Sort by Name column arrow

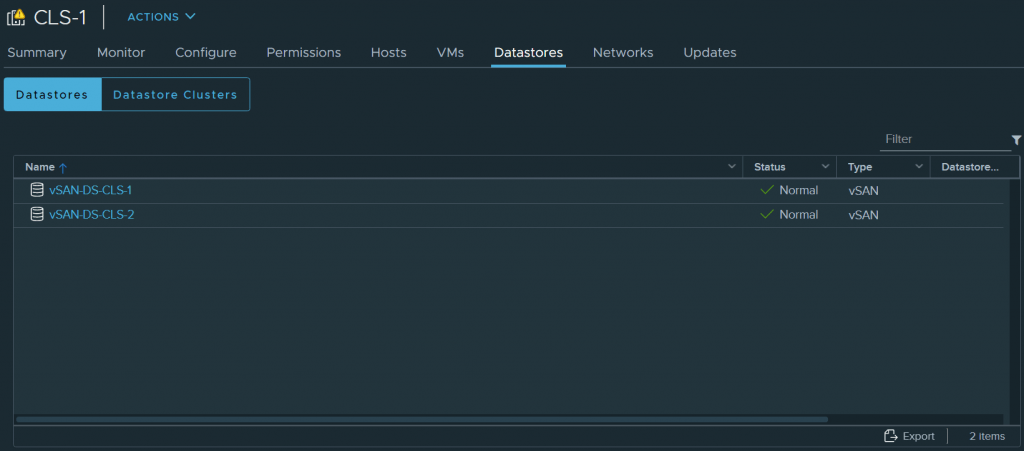click(x=63, y=167)
